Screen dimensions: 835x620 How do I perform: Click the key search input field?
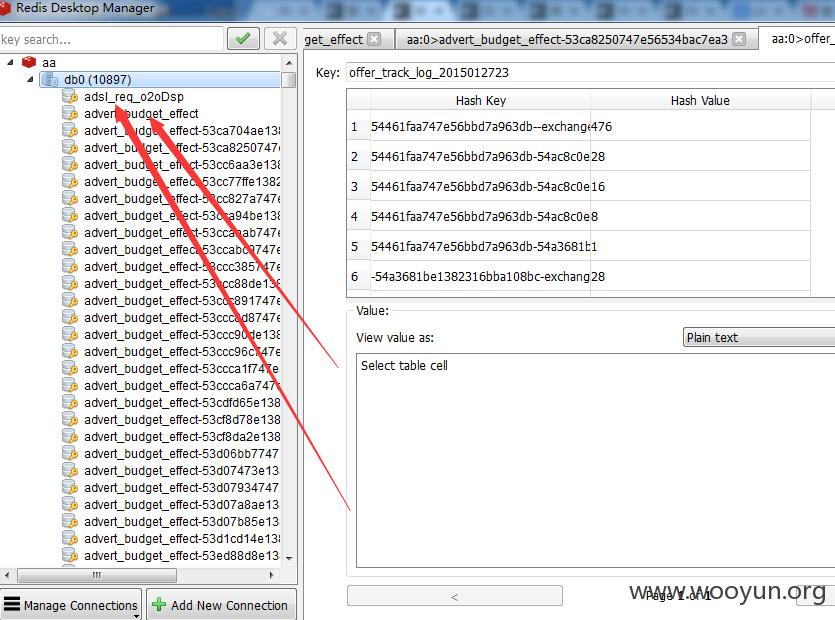pos(111,39)
